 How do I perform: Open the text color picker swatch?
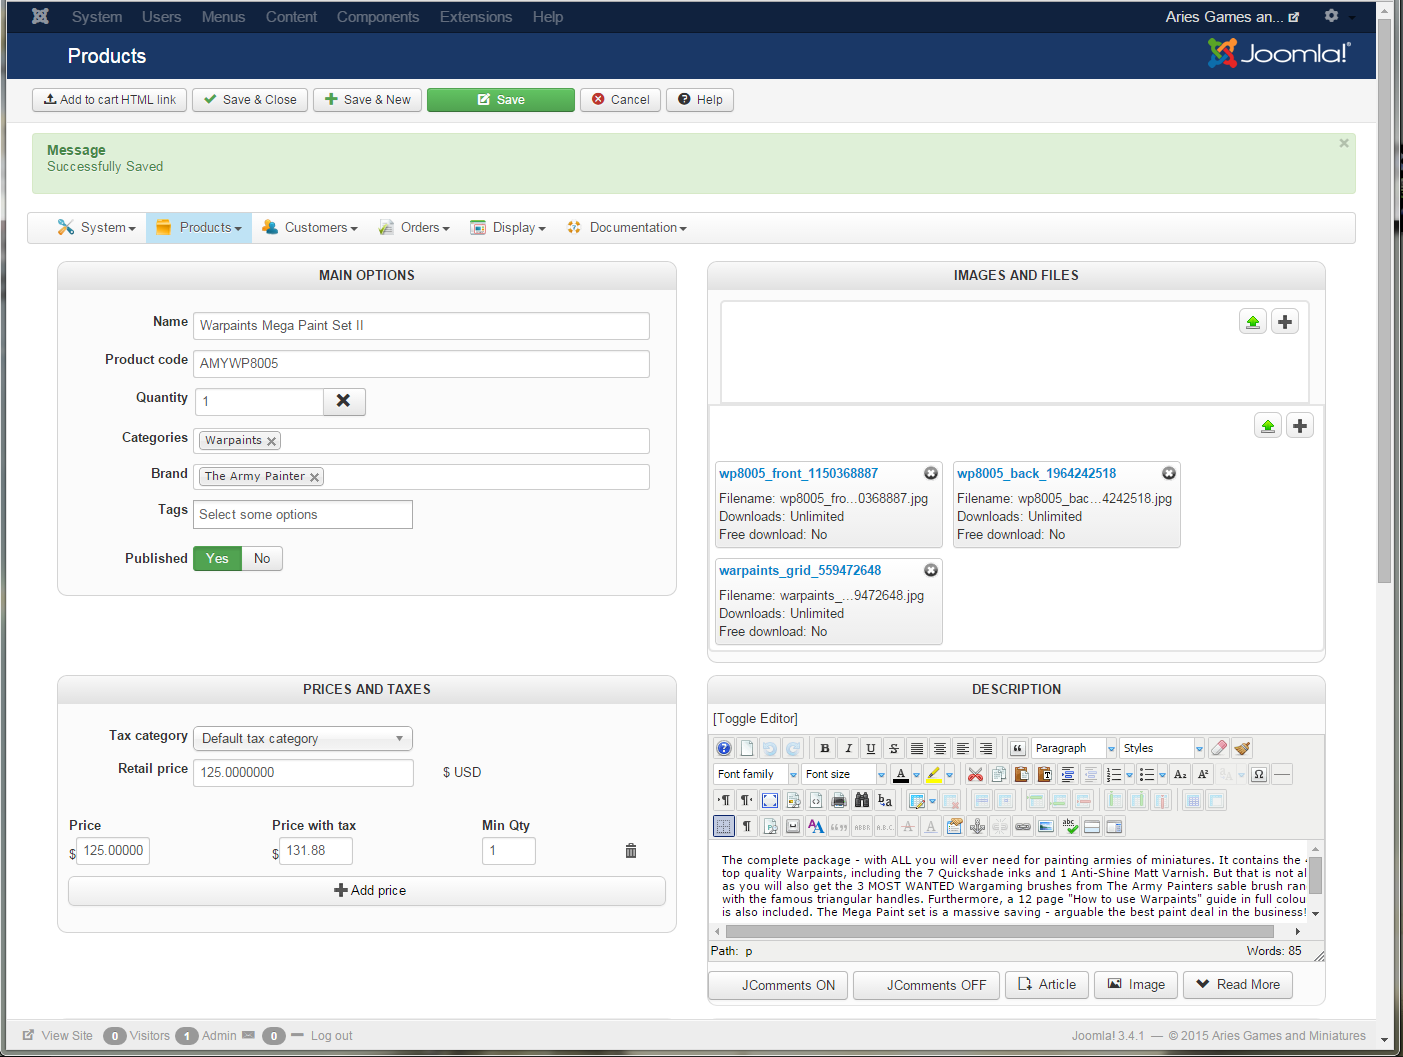(x=901, y=774)
